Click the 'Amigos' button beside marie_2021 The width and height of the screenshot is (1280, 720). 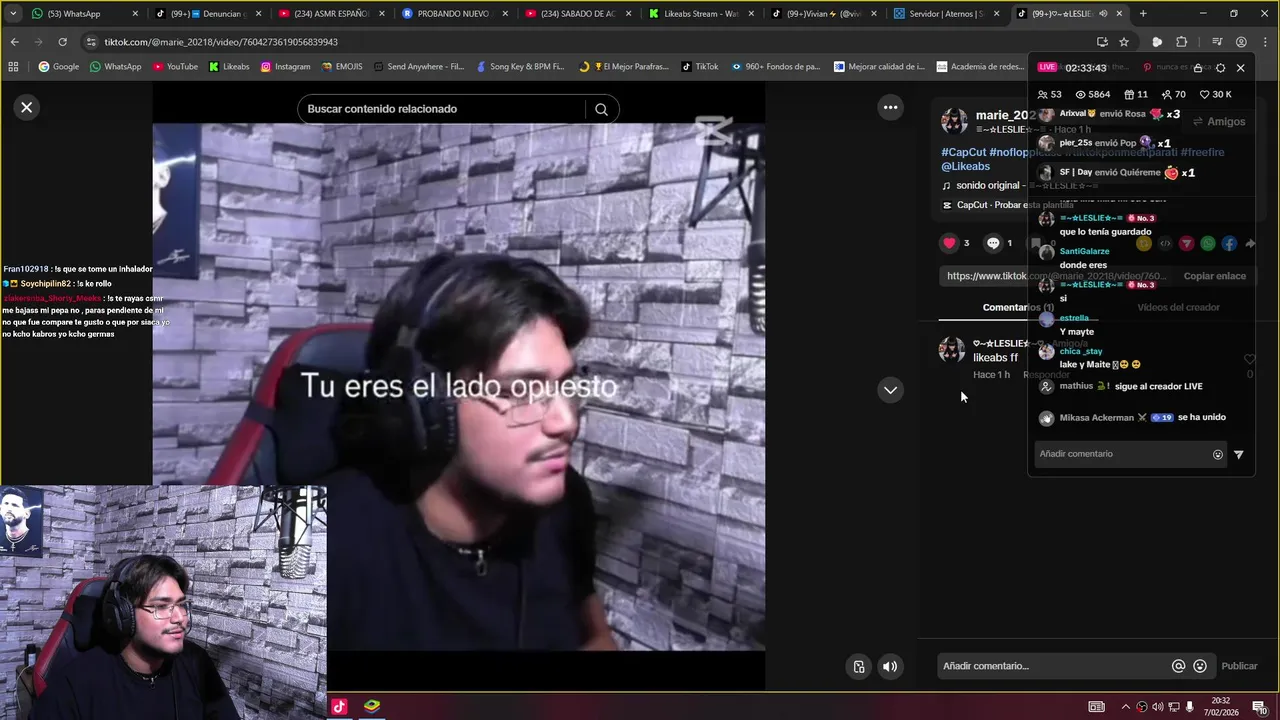point(1220,121)
